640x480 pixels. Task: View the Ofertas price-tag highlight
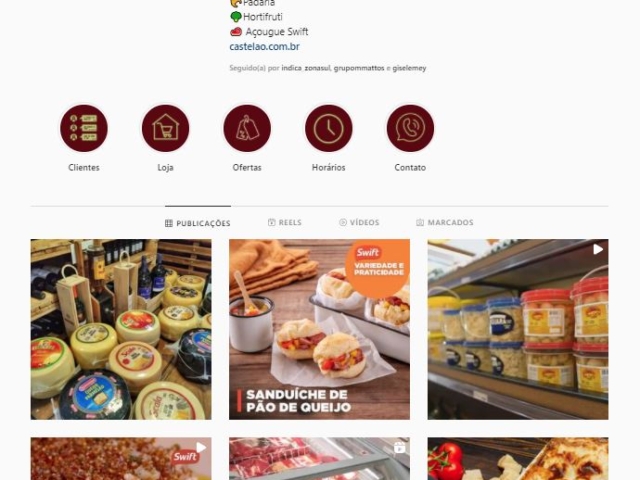tap(247, 128)
